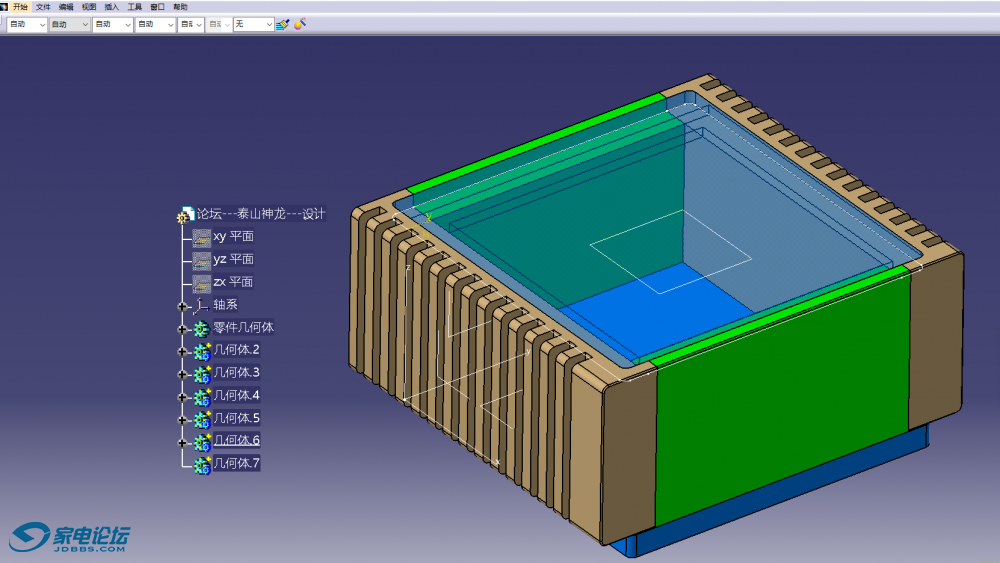Select the yz 平面 plane icon
Screen dimensions: 1000x563
tap(202, 260)
